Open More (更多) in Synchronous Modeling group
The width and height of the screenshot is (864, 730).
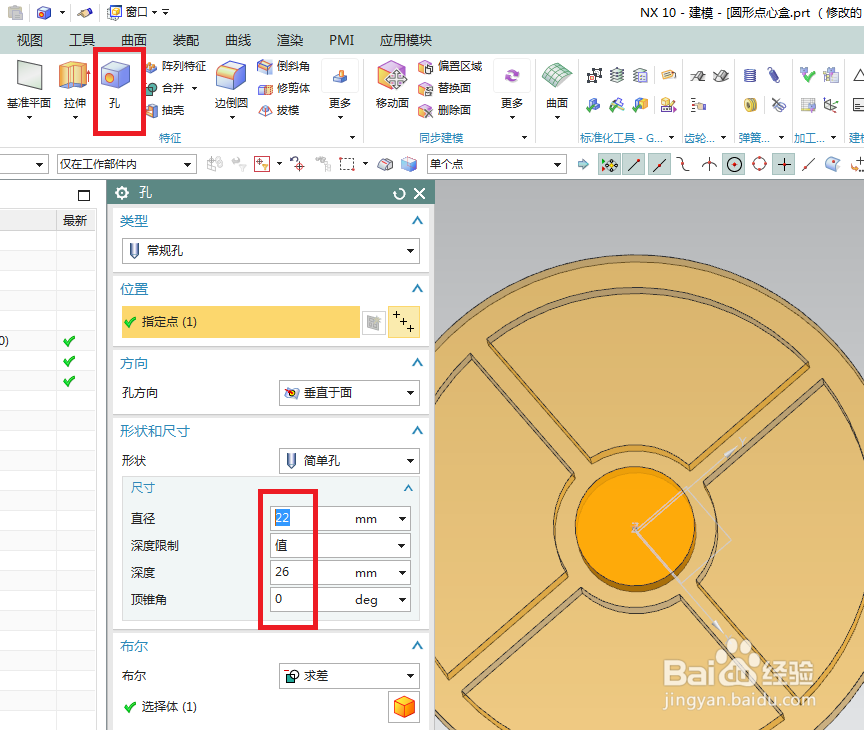click(511, 91)
